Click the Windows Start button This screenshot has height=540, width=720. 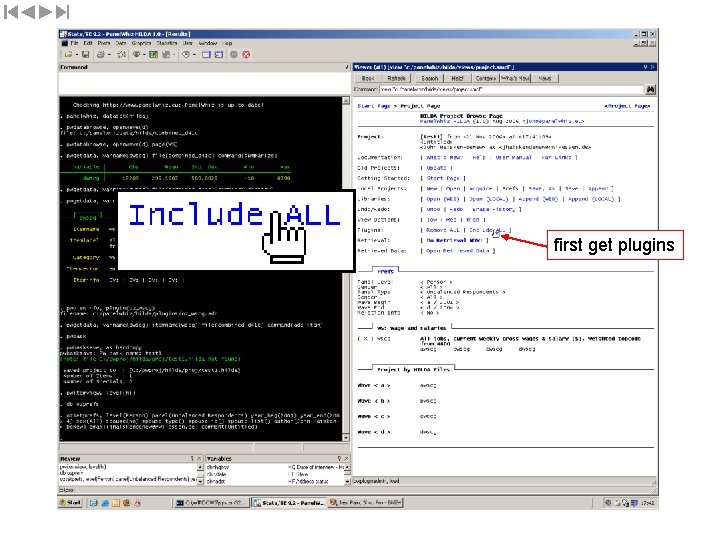[71, 503]
